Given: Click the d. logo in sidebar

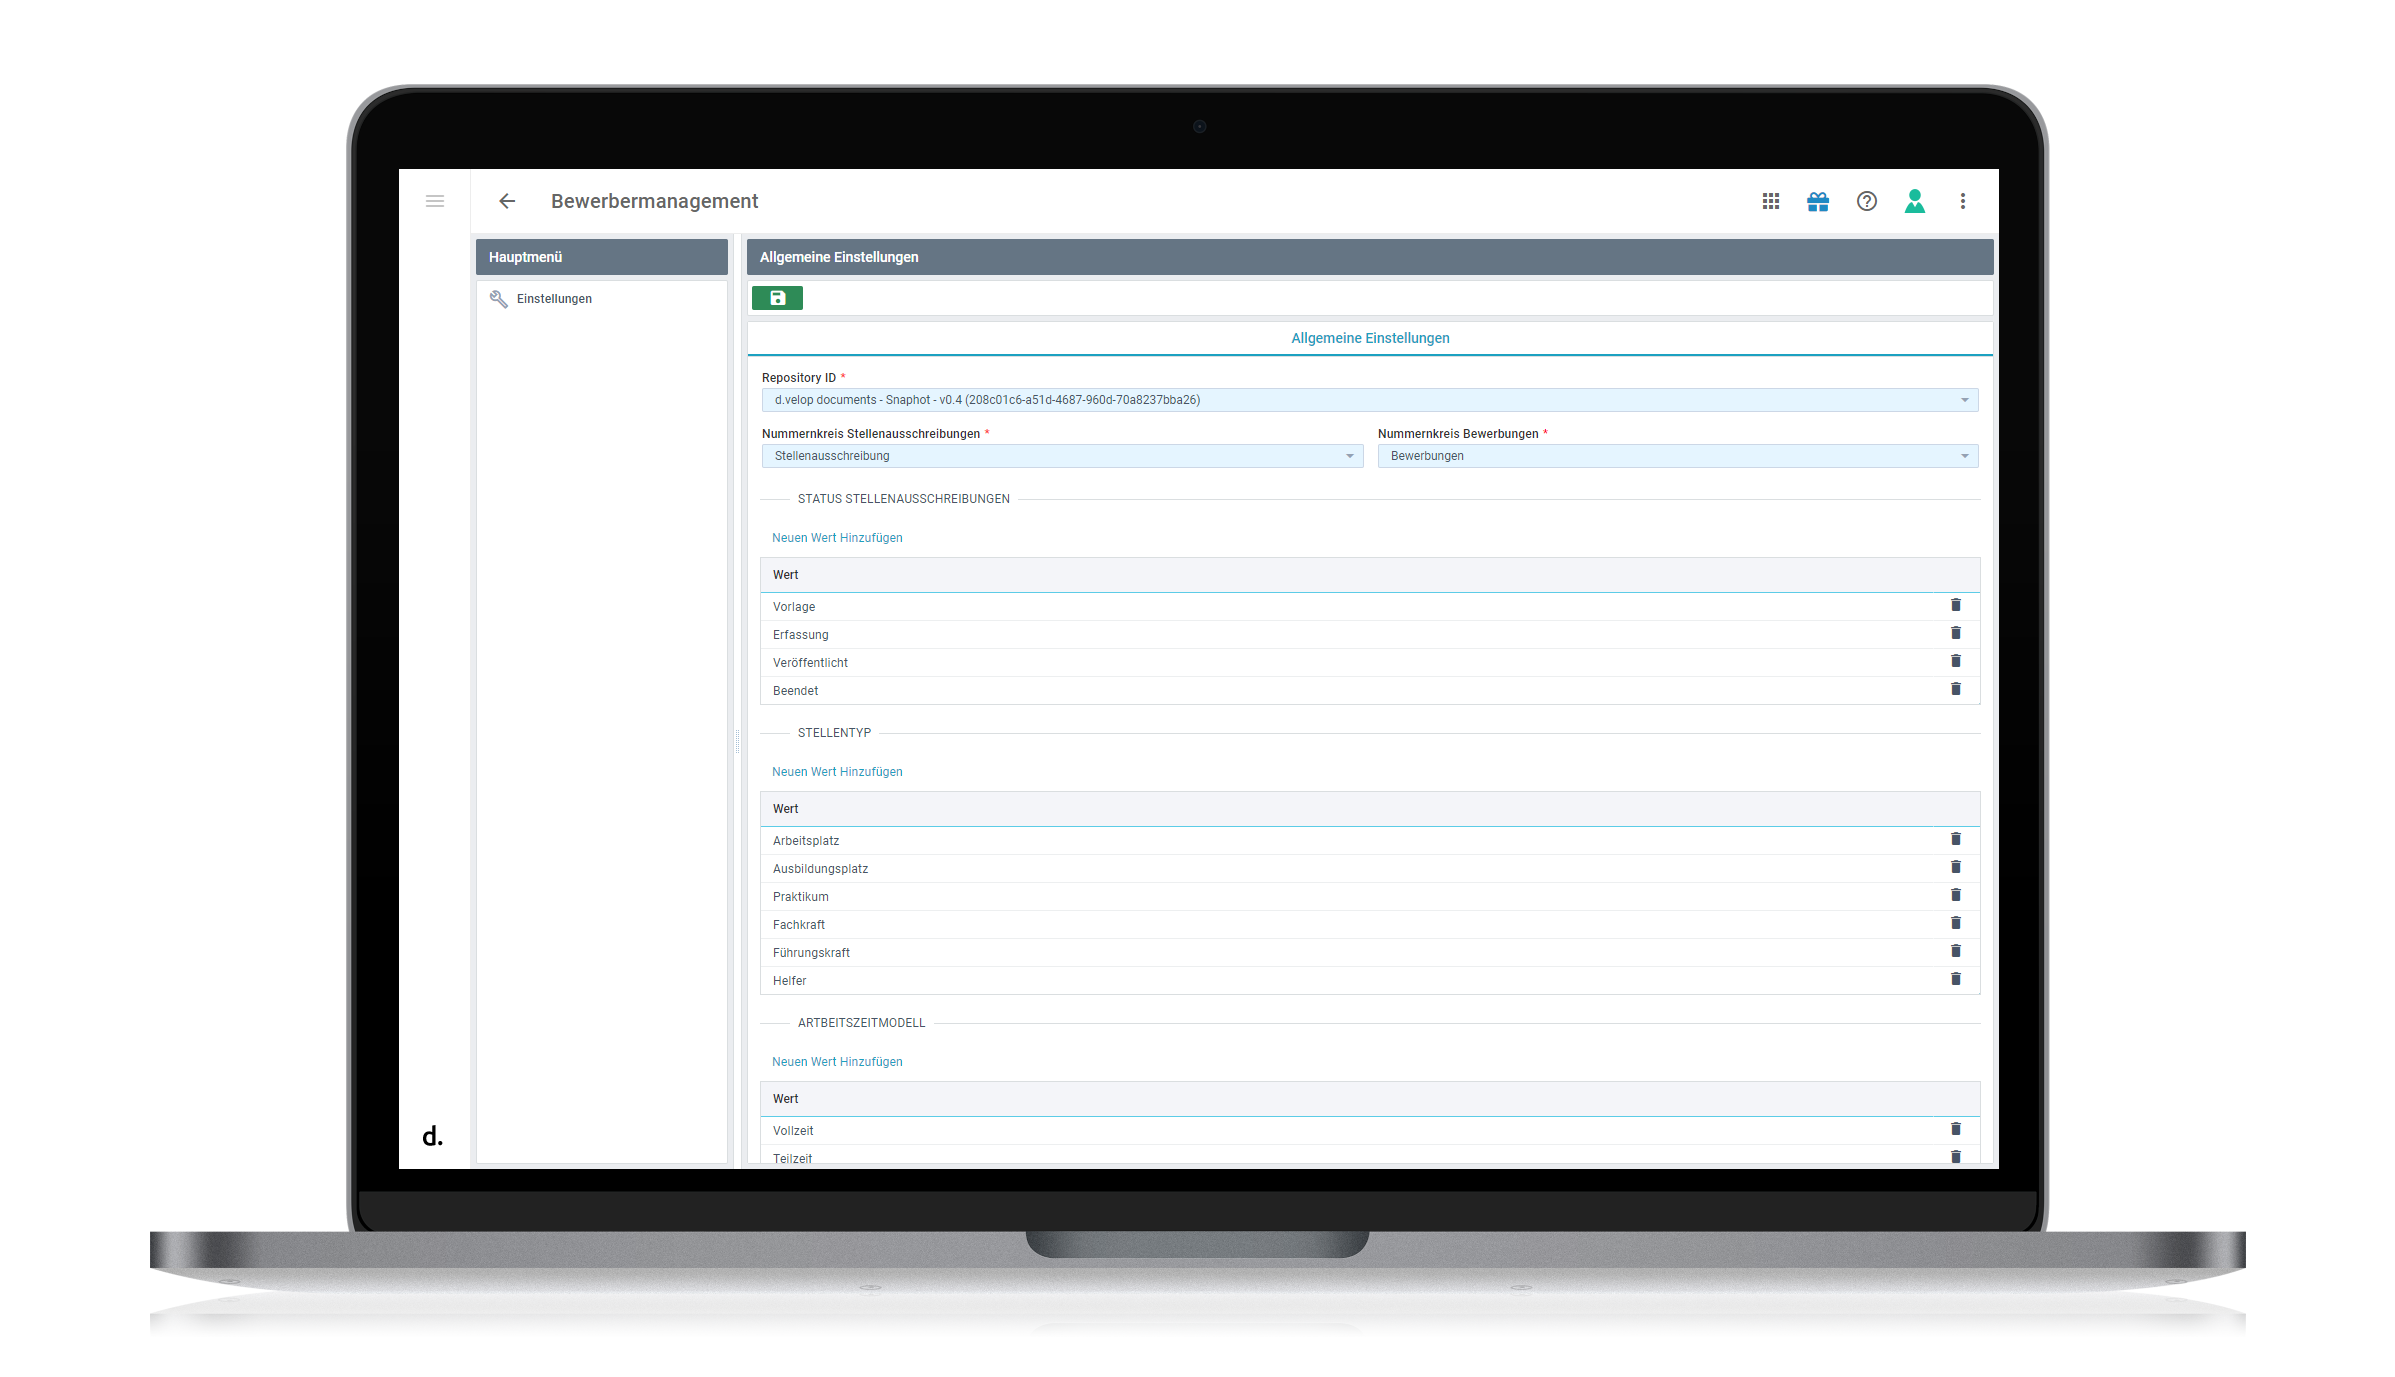Looking at the screenshot, I should [432, 1136].
